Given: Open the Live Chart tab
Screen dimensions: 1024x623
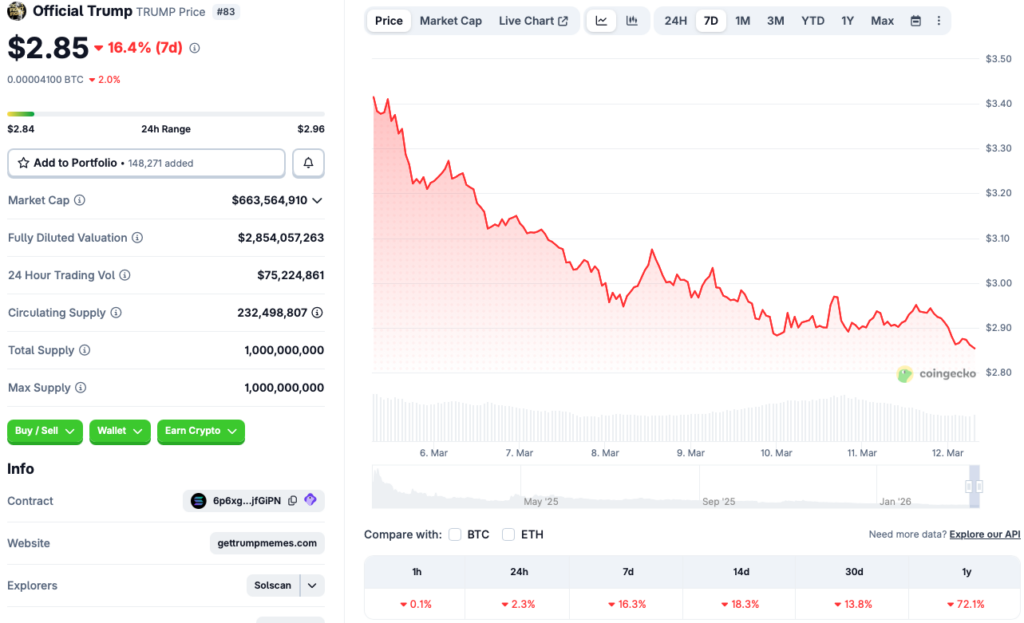Looking at the screenshot, I should [534, 20].
